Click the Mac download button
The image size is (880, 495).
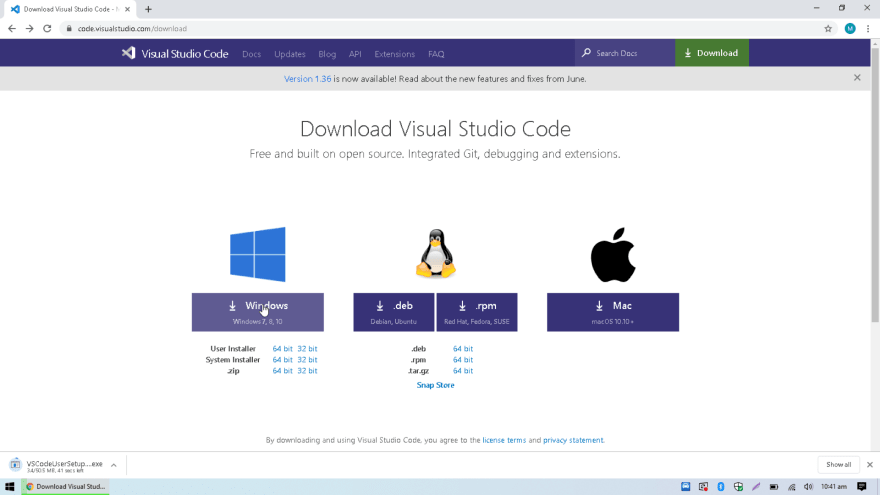613,312
